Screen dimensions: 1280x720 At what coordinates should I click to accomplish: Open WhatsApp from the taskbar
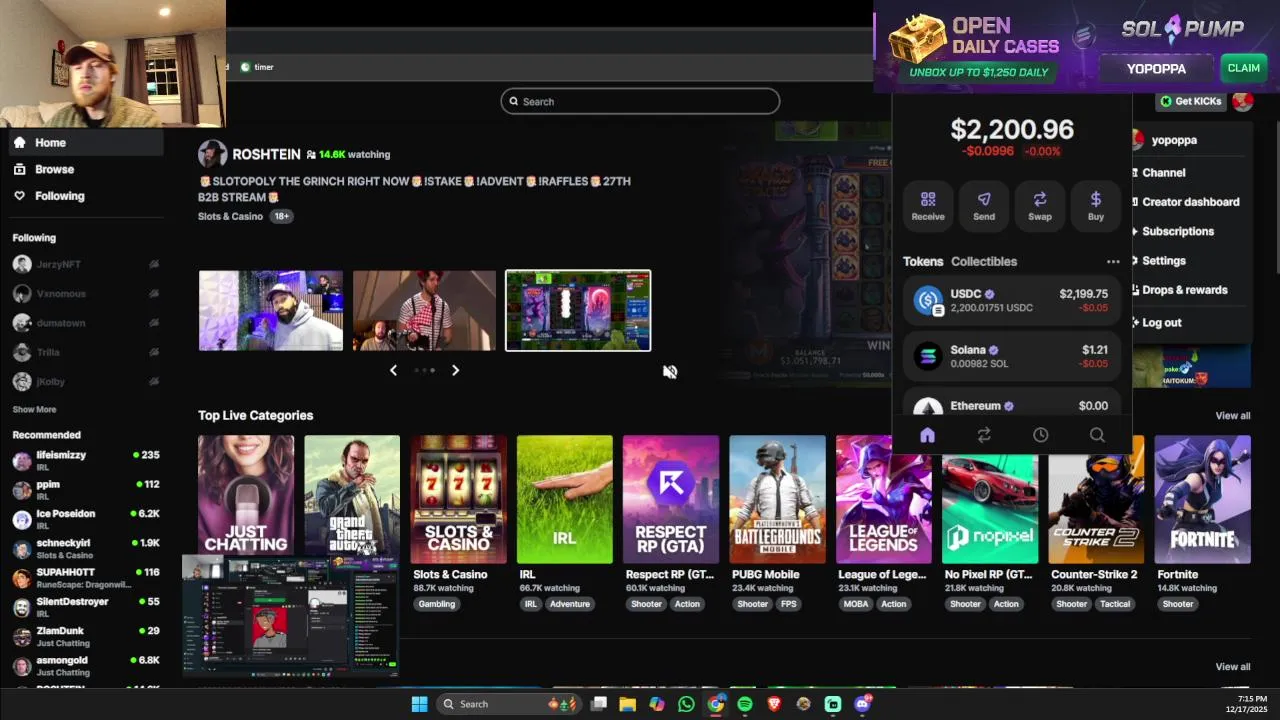(x=686, y=704)
